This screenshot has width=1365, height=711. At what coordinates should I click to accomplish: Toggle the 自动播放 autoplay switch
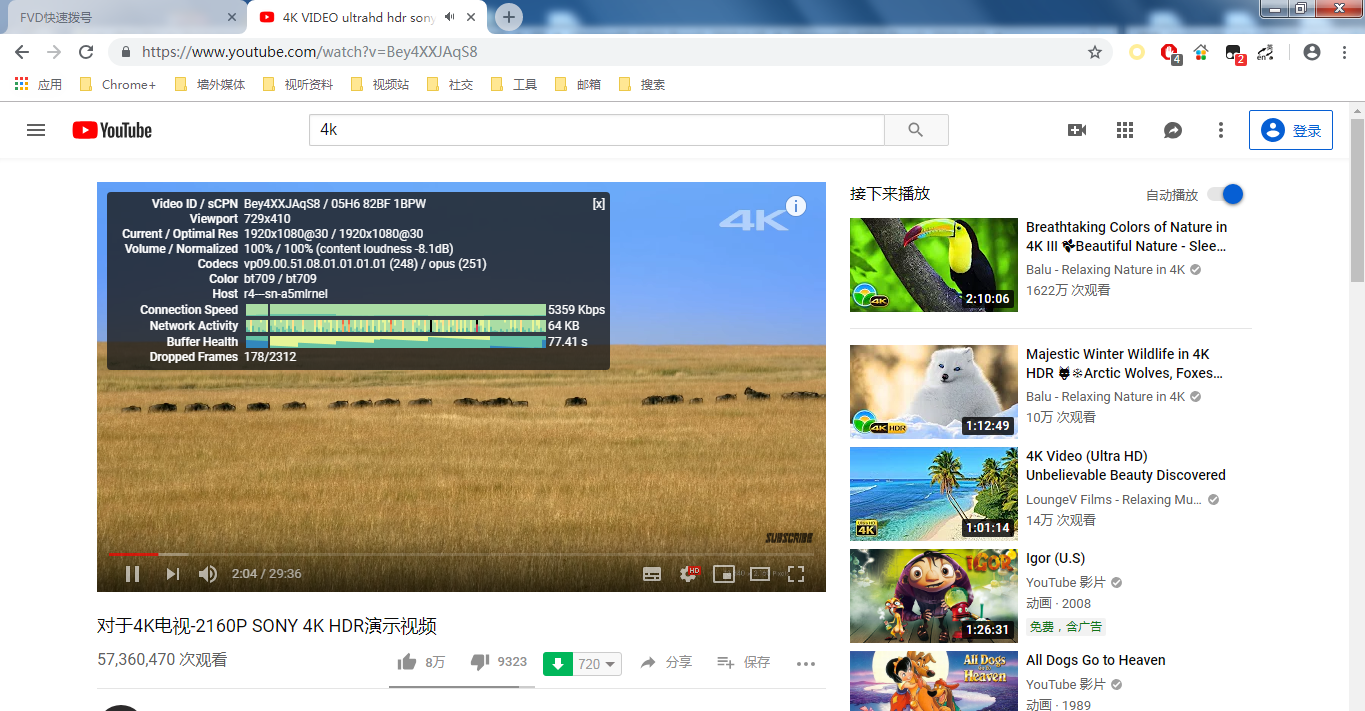coord(1225,194)
